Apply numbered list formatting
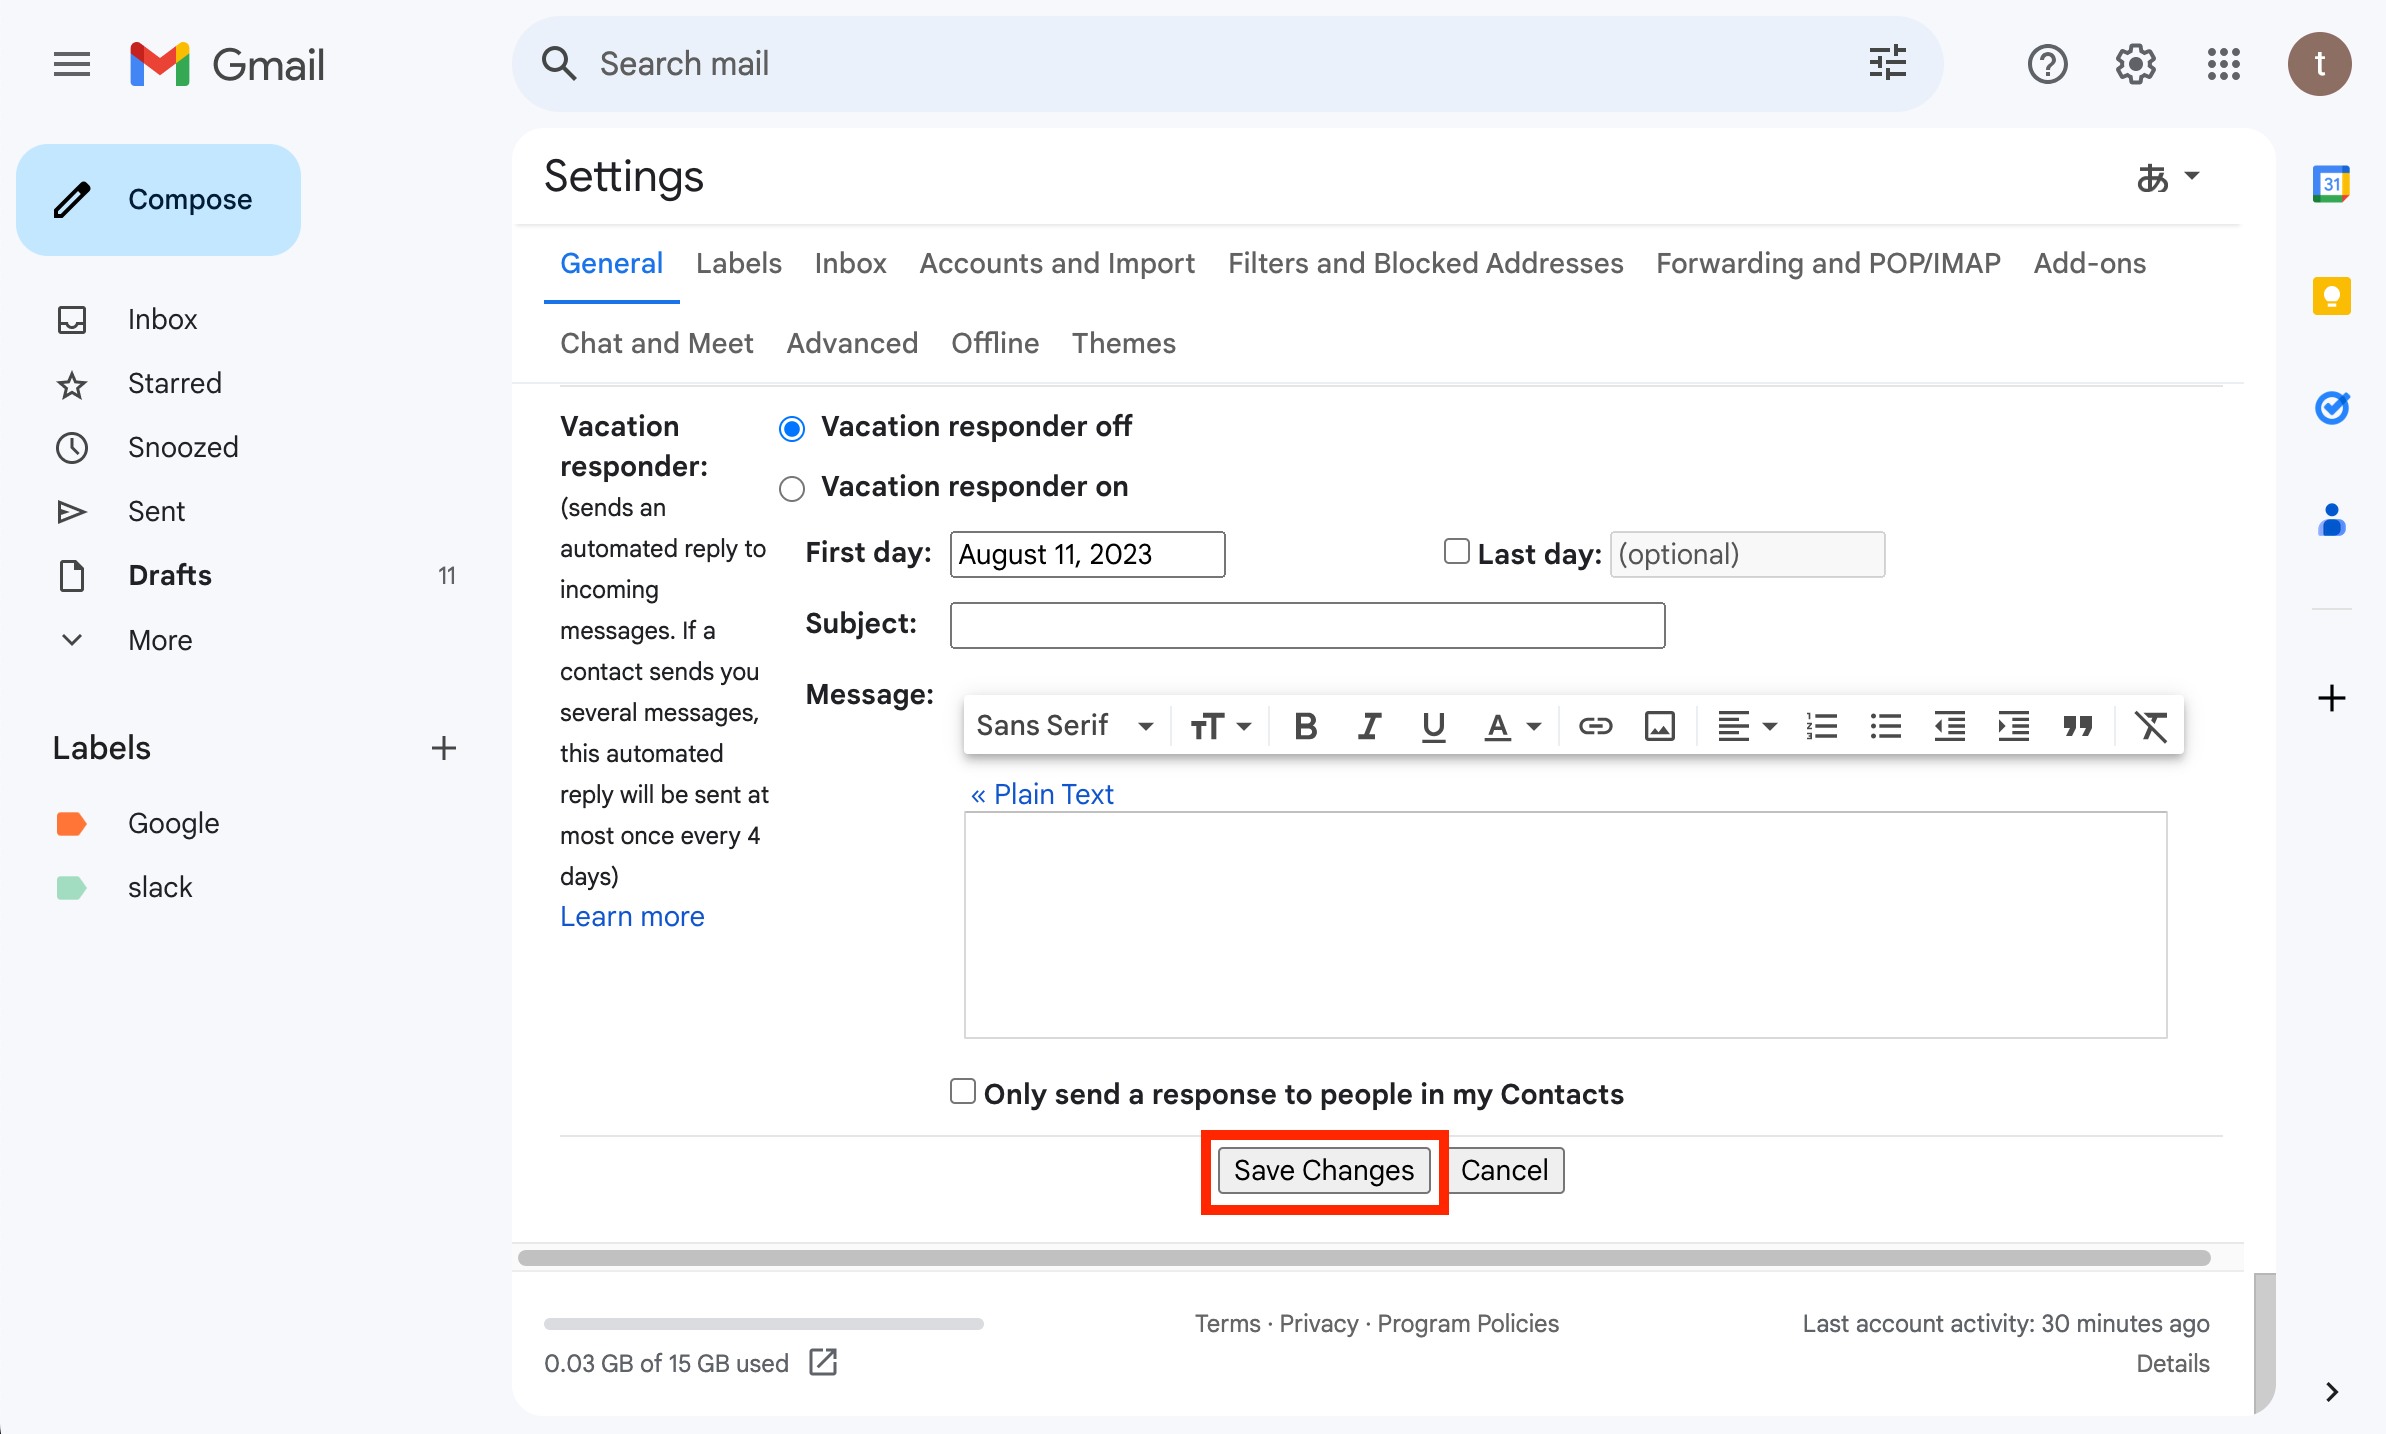 [x=1821, y=726]
